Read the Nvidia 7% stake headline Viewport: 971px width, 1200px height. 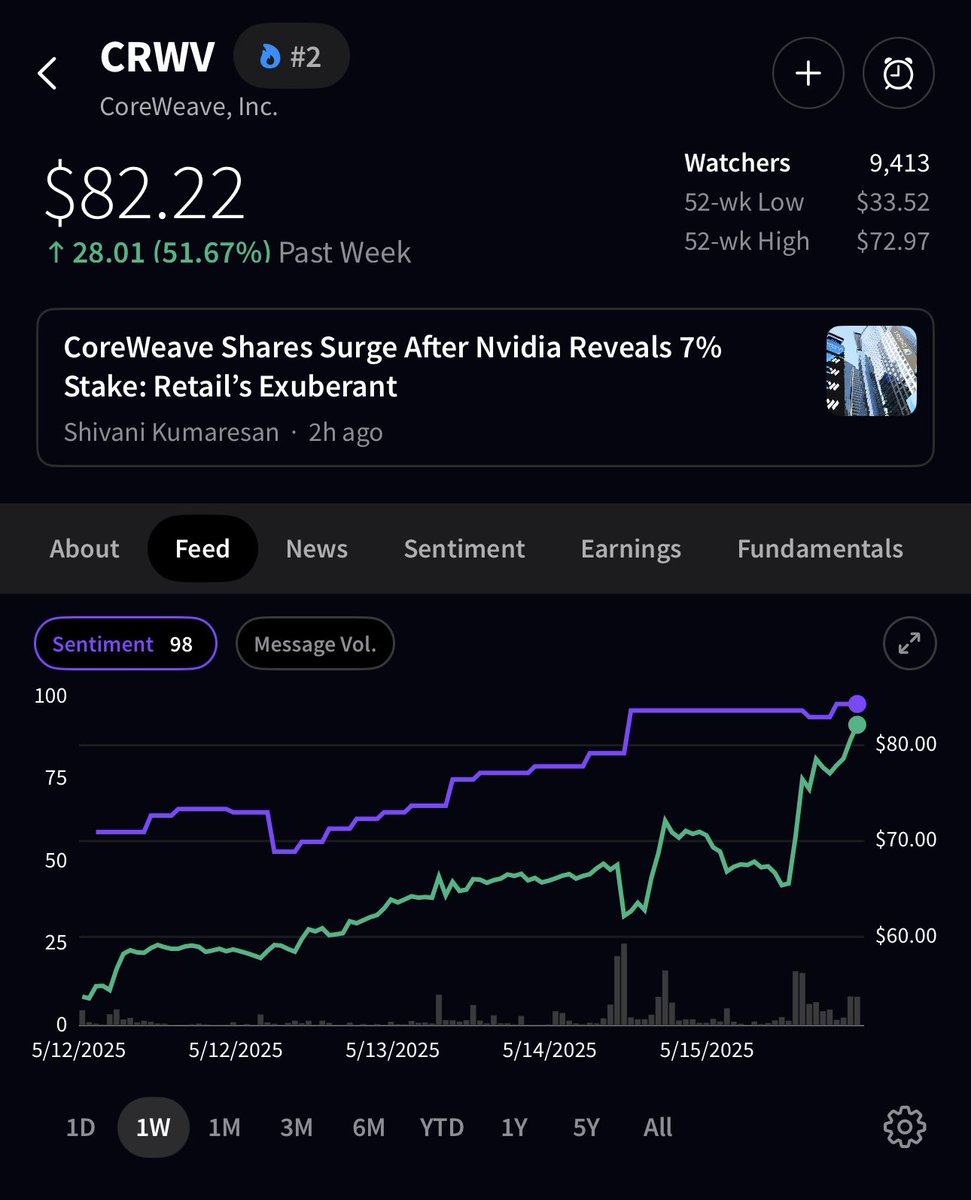point(393,366)
